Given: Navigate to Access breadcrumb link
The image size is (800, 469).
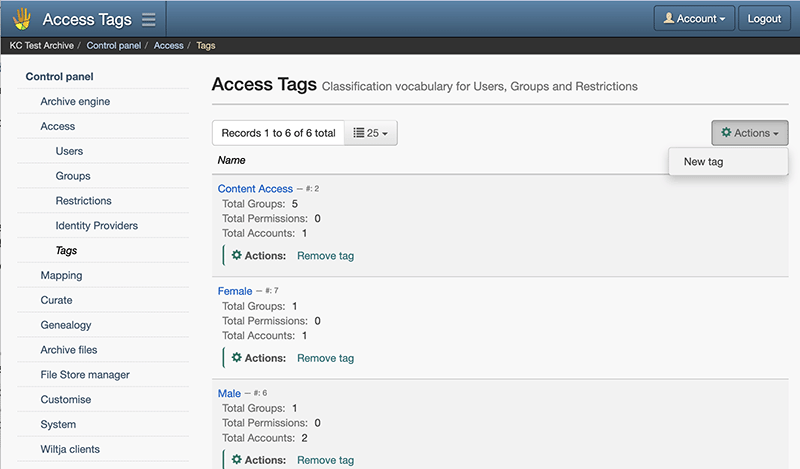Looking at the screenshot, I should click(x=168, y=45).
